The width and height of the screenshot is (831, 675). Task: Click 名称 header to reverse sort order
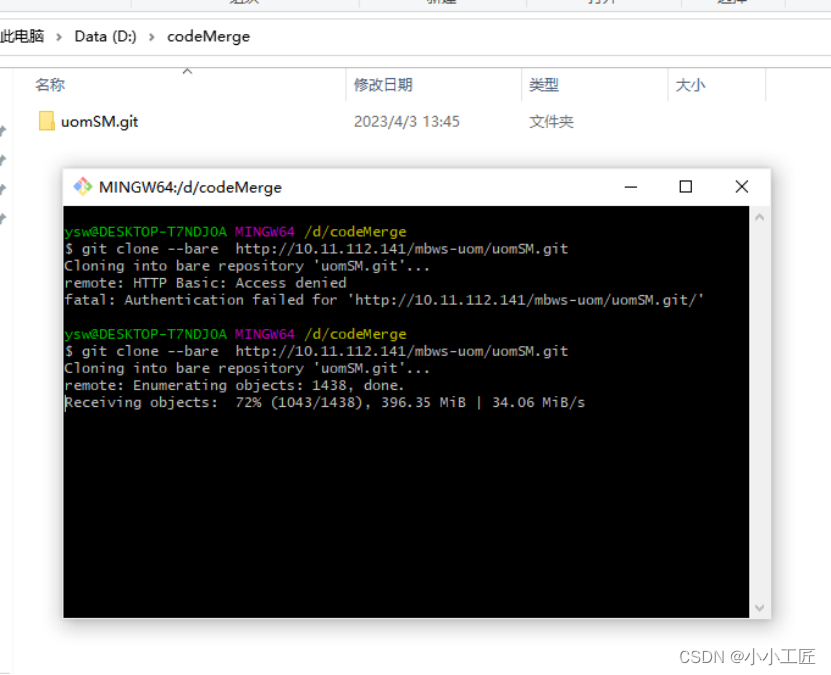[x=50, y=85]
